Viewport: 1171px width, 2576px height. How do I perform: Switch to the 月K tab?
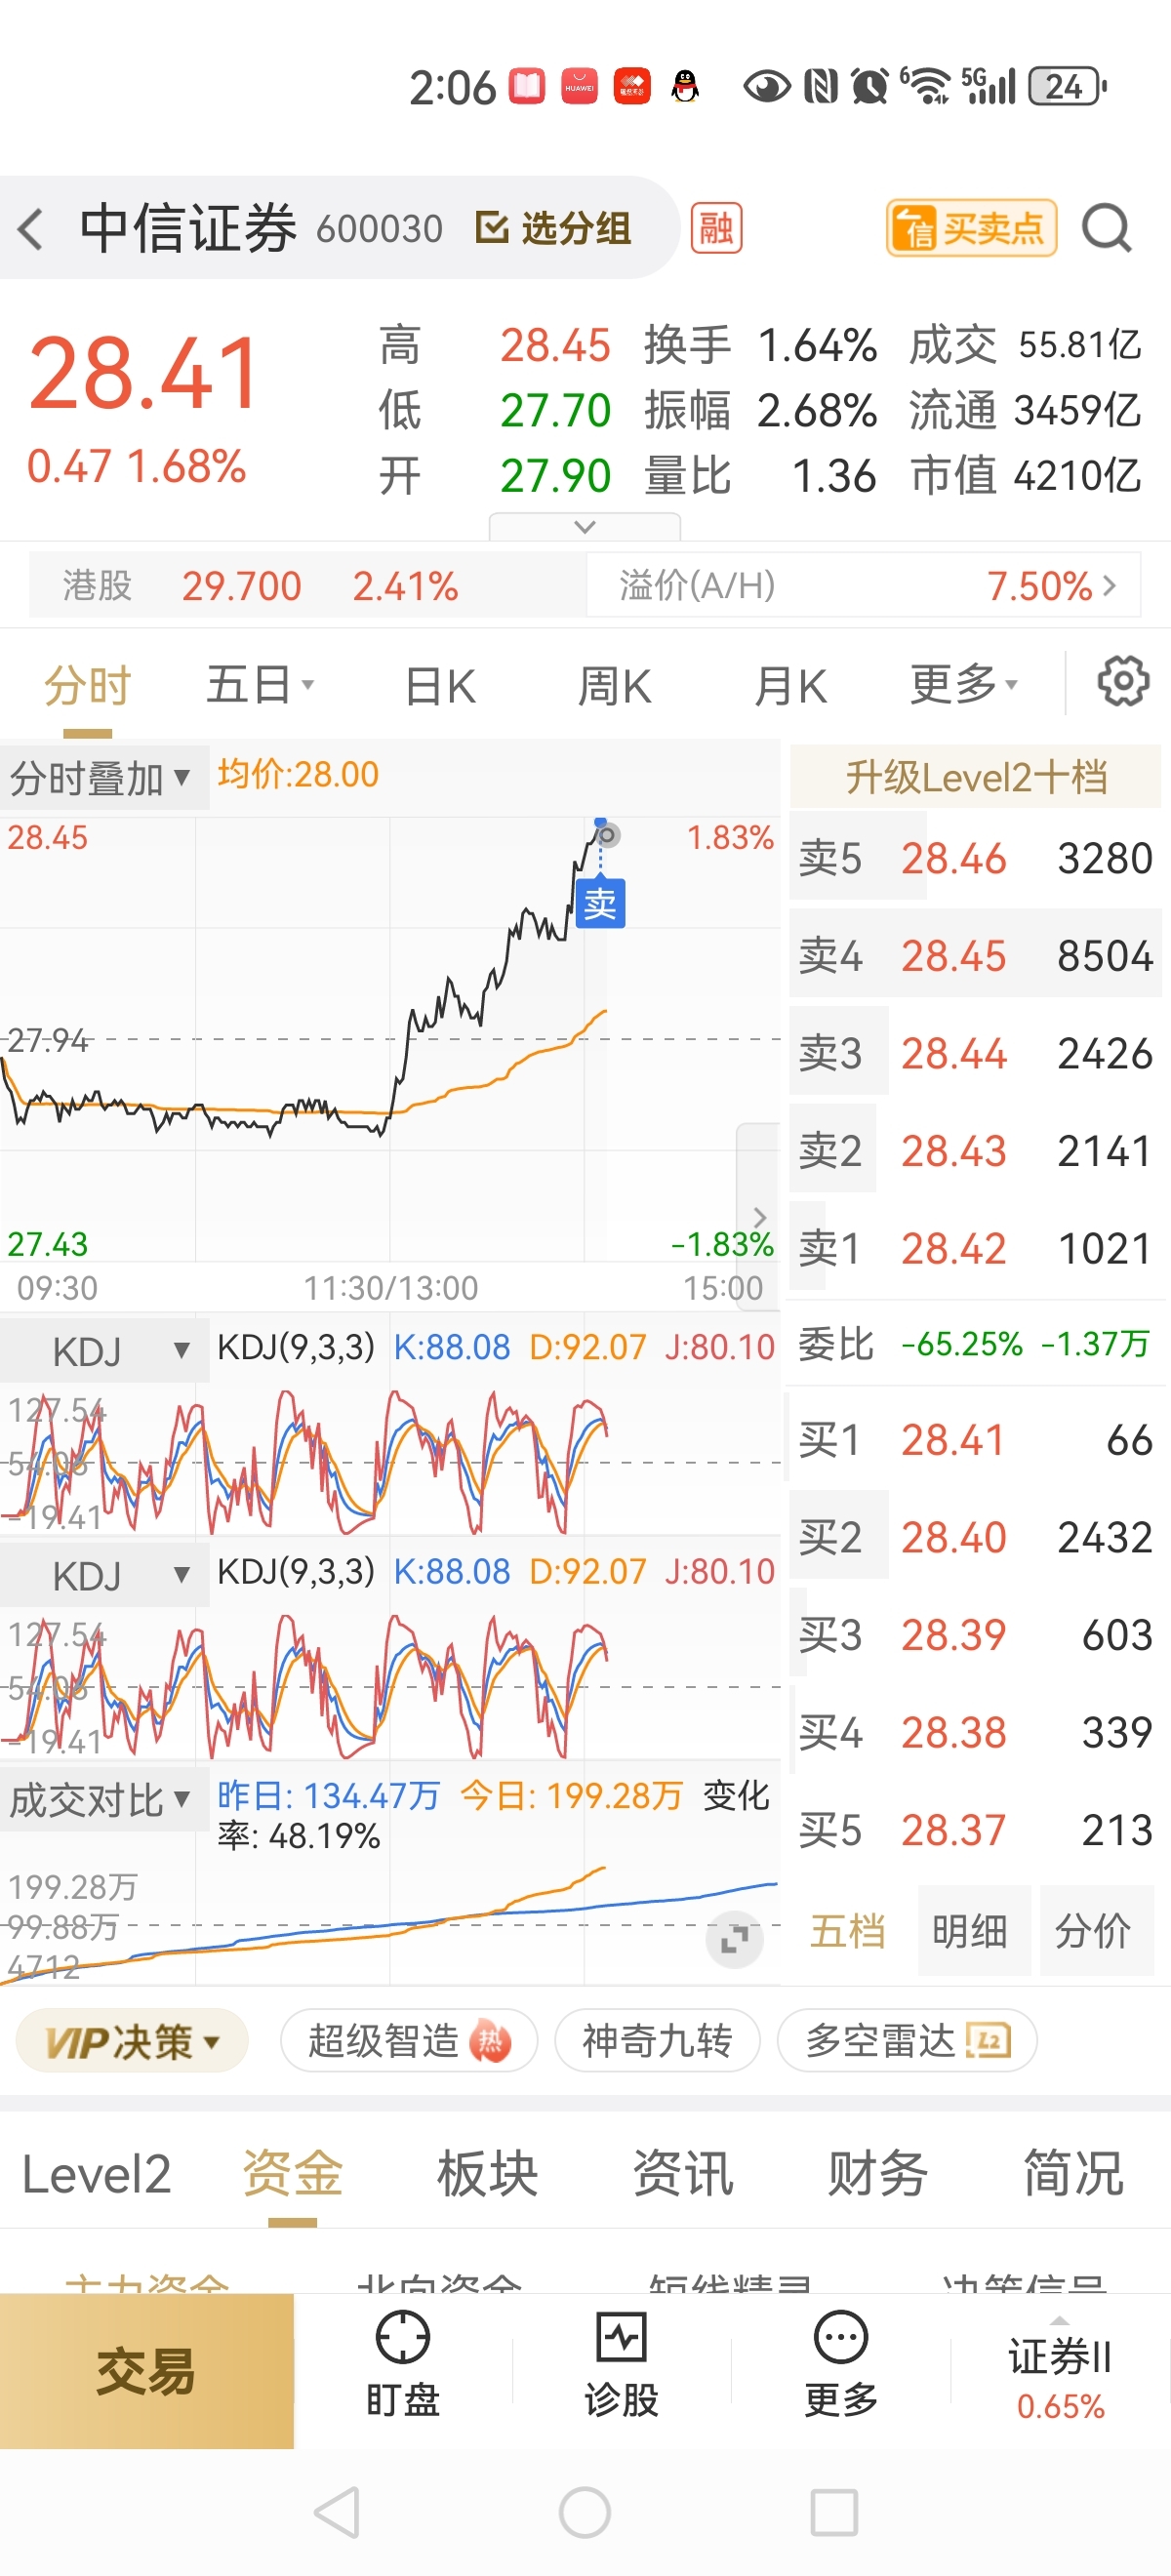tap(790, 687)
